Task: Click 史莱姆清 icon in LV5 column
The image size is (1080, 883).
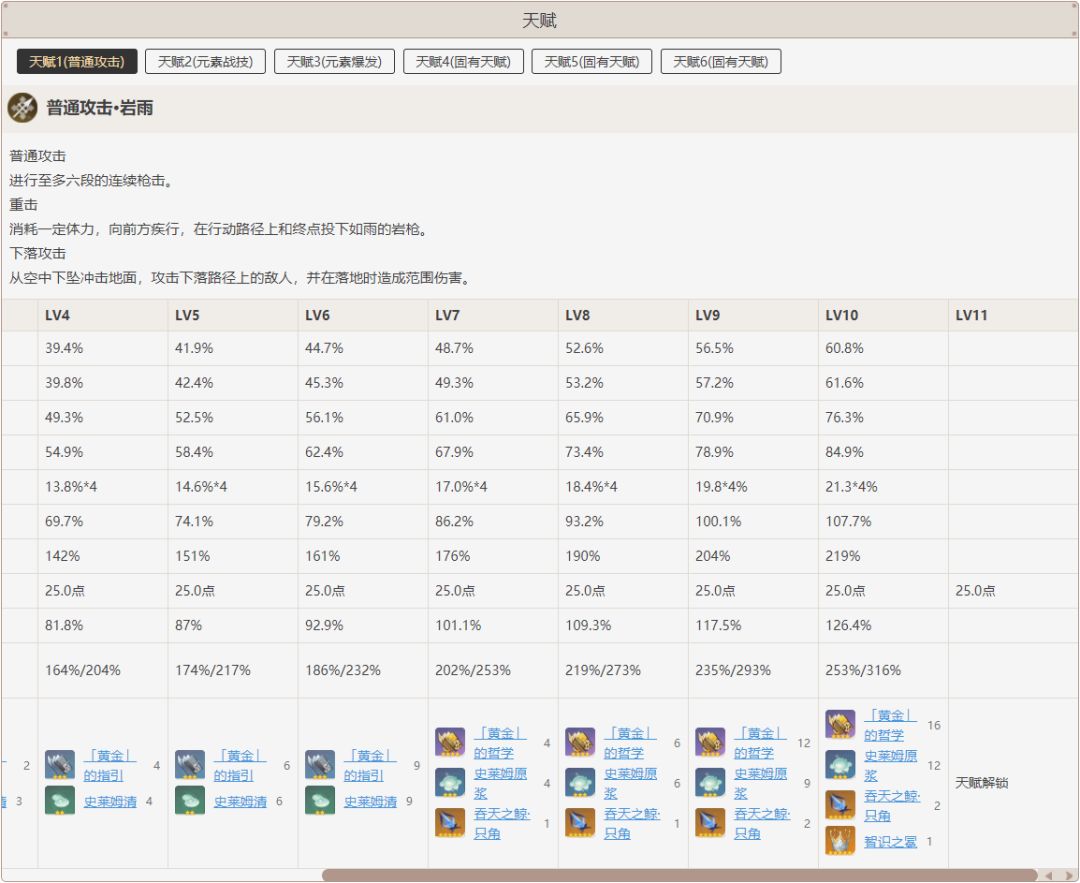Action: point(190,801)
